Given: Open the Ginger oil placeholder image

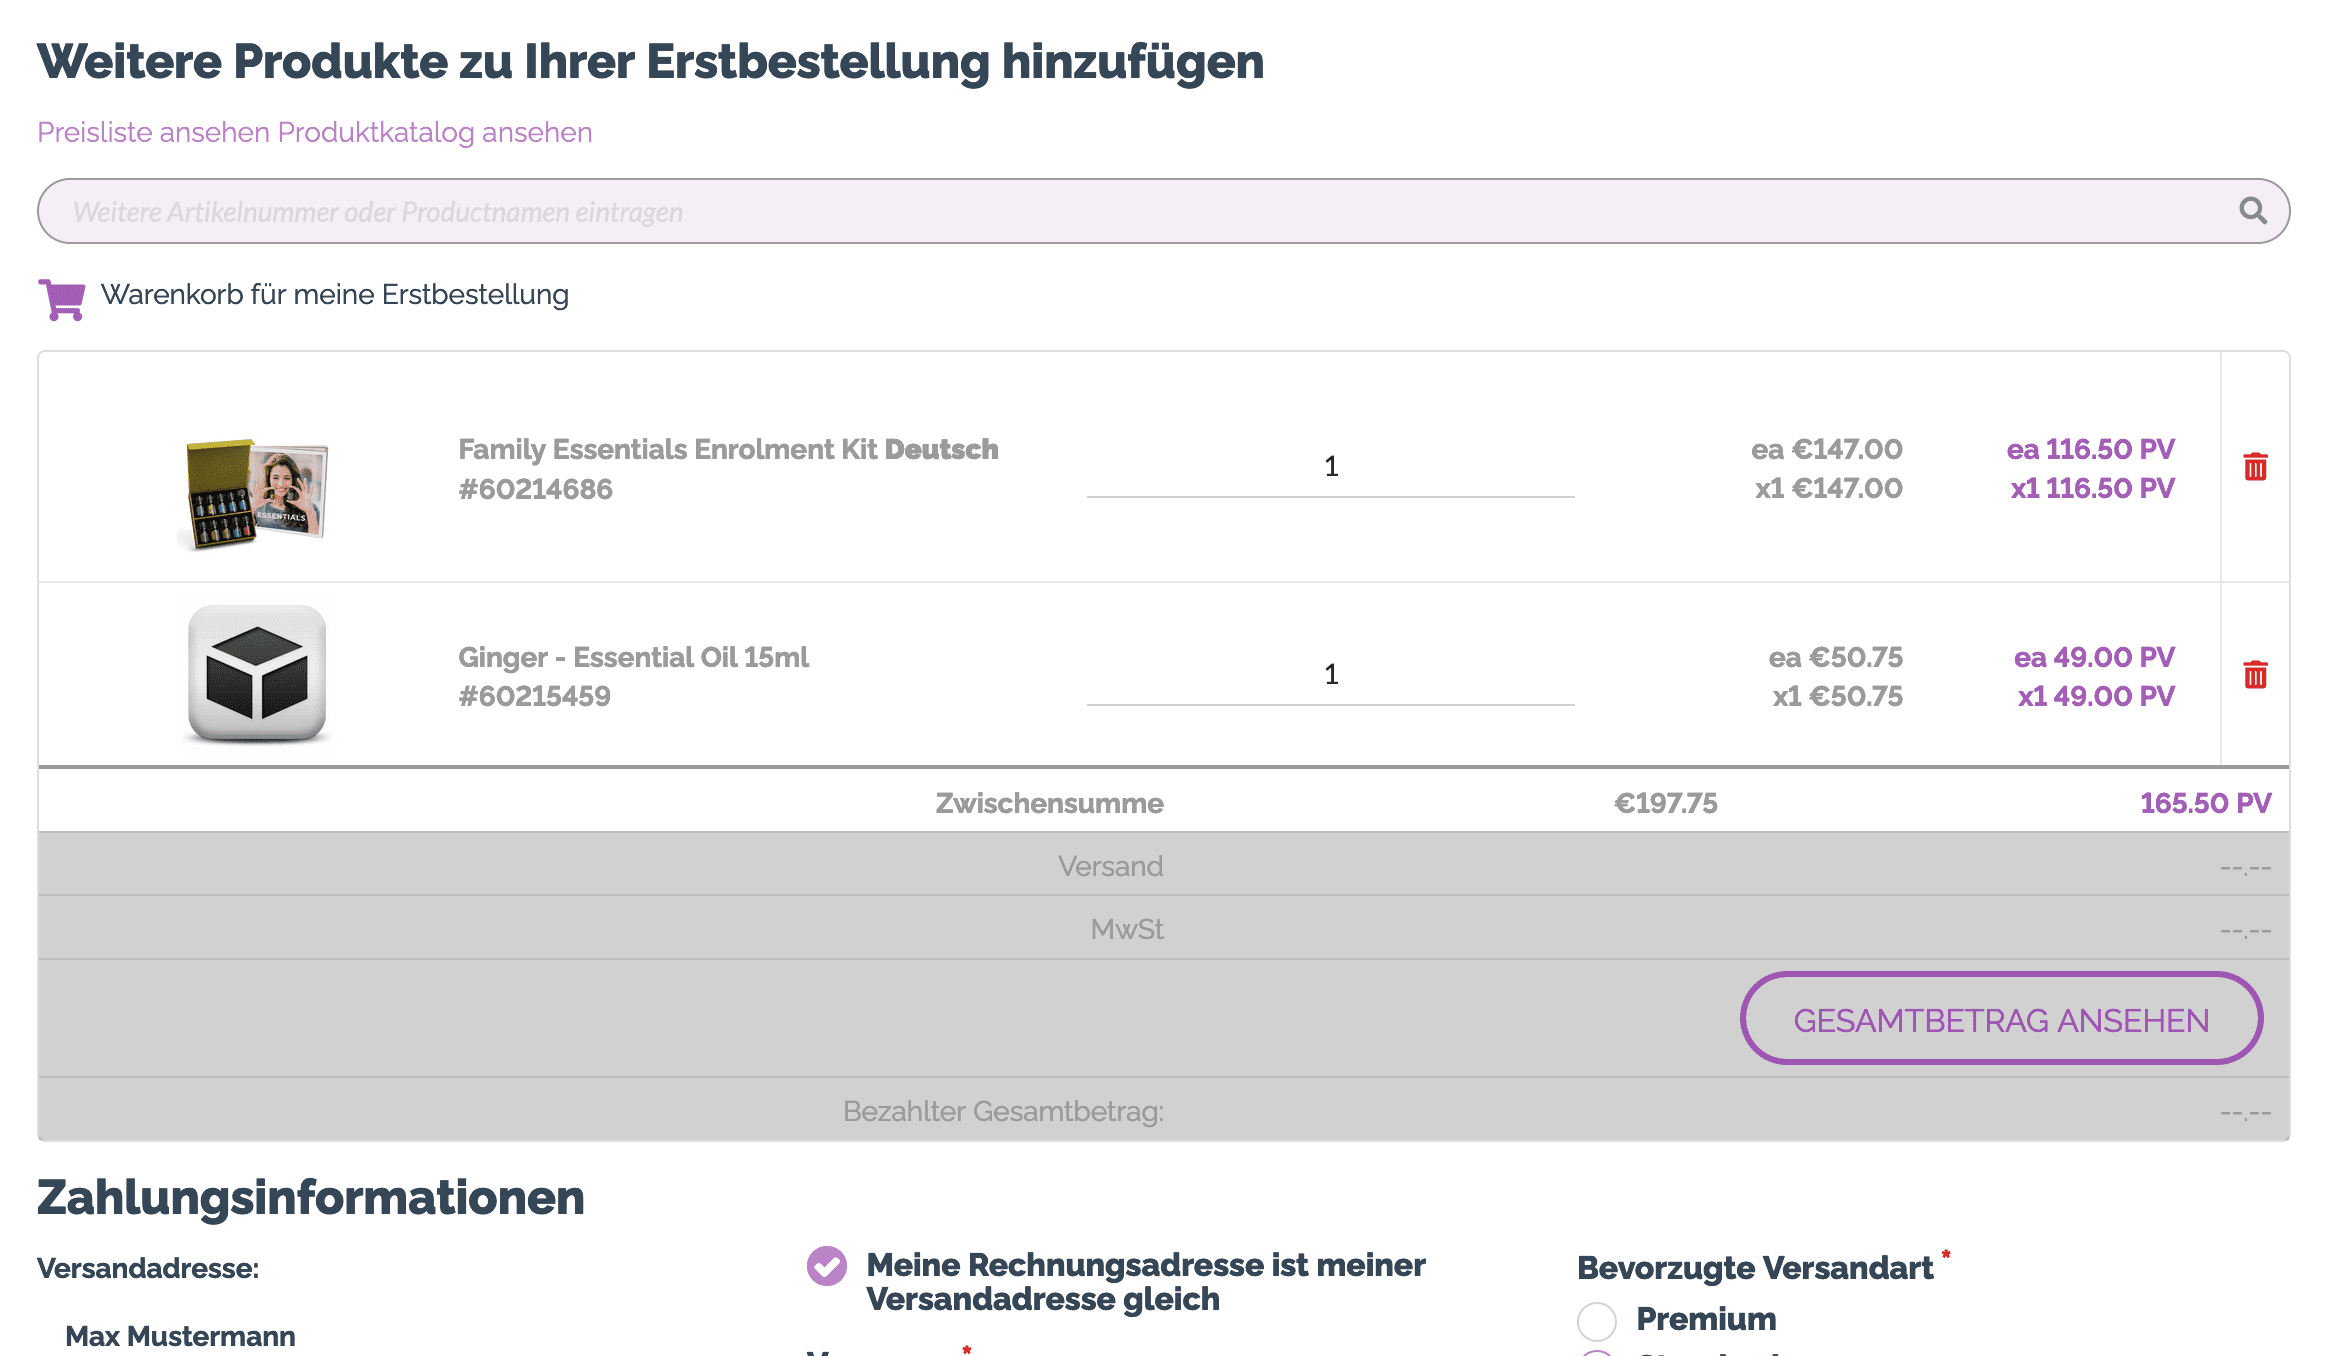Looking at the screenshot, I should pyautogui.click(x=257, y=674).
